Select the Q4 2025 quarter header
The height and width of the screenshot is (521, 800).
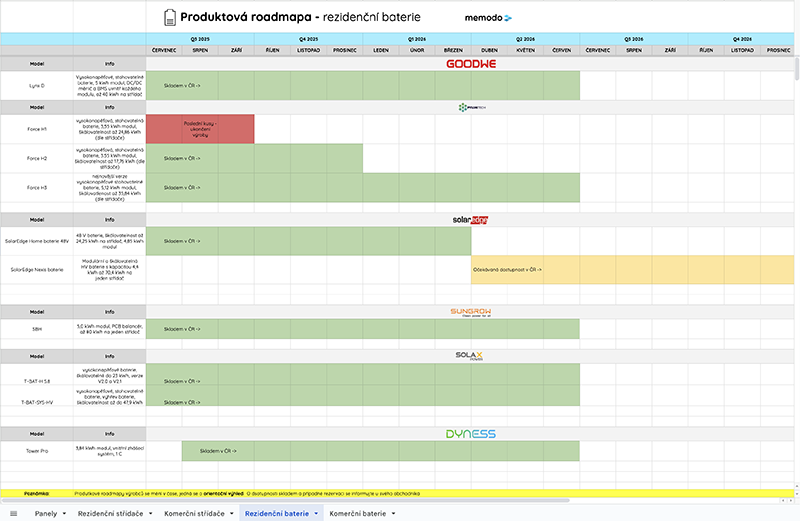[x=309, y=39]
